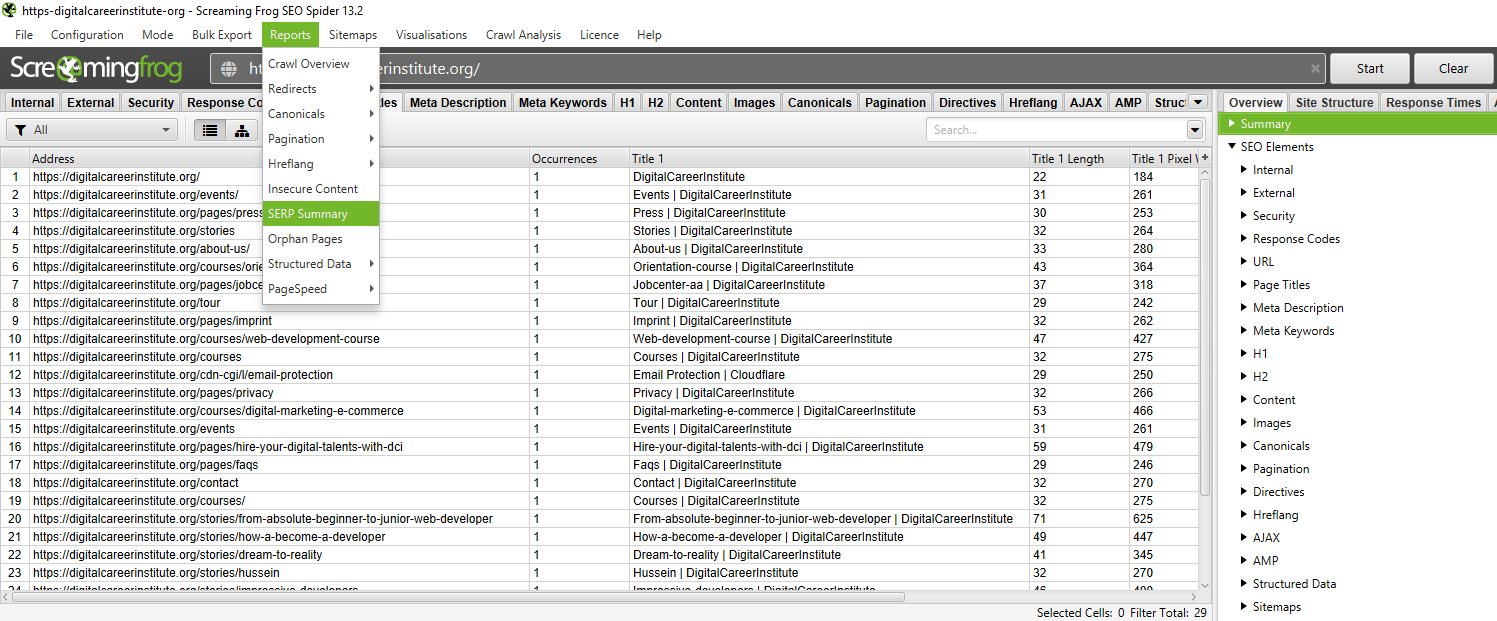This screenshot has width=1497, height=621.
Task: Switch to the Internal tab
Action: pos(33,102)
